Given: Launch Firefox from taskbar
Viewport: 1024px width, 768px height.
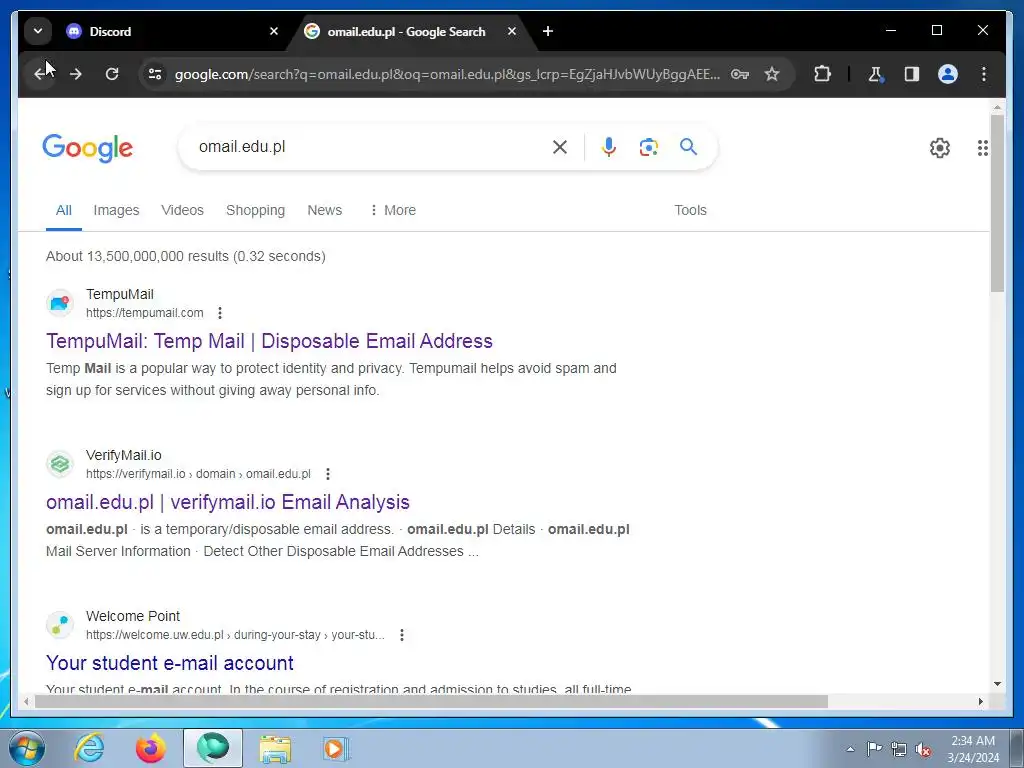Looking at the screenshot, I should (x=150, y=748).
